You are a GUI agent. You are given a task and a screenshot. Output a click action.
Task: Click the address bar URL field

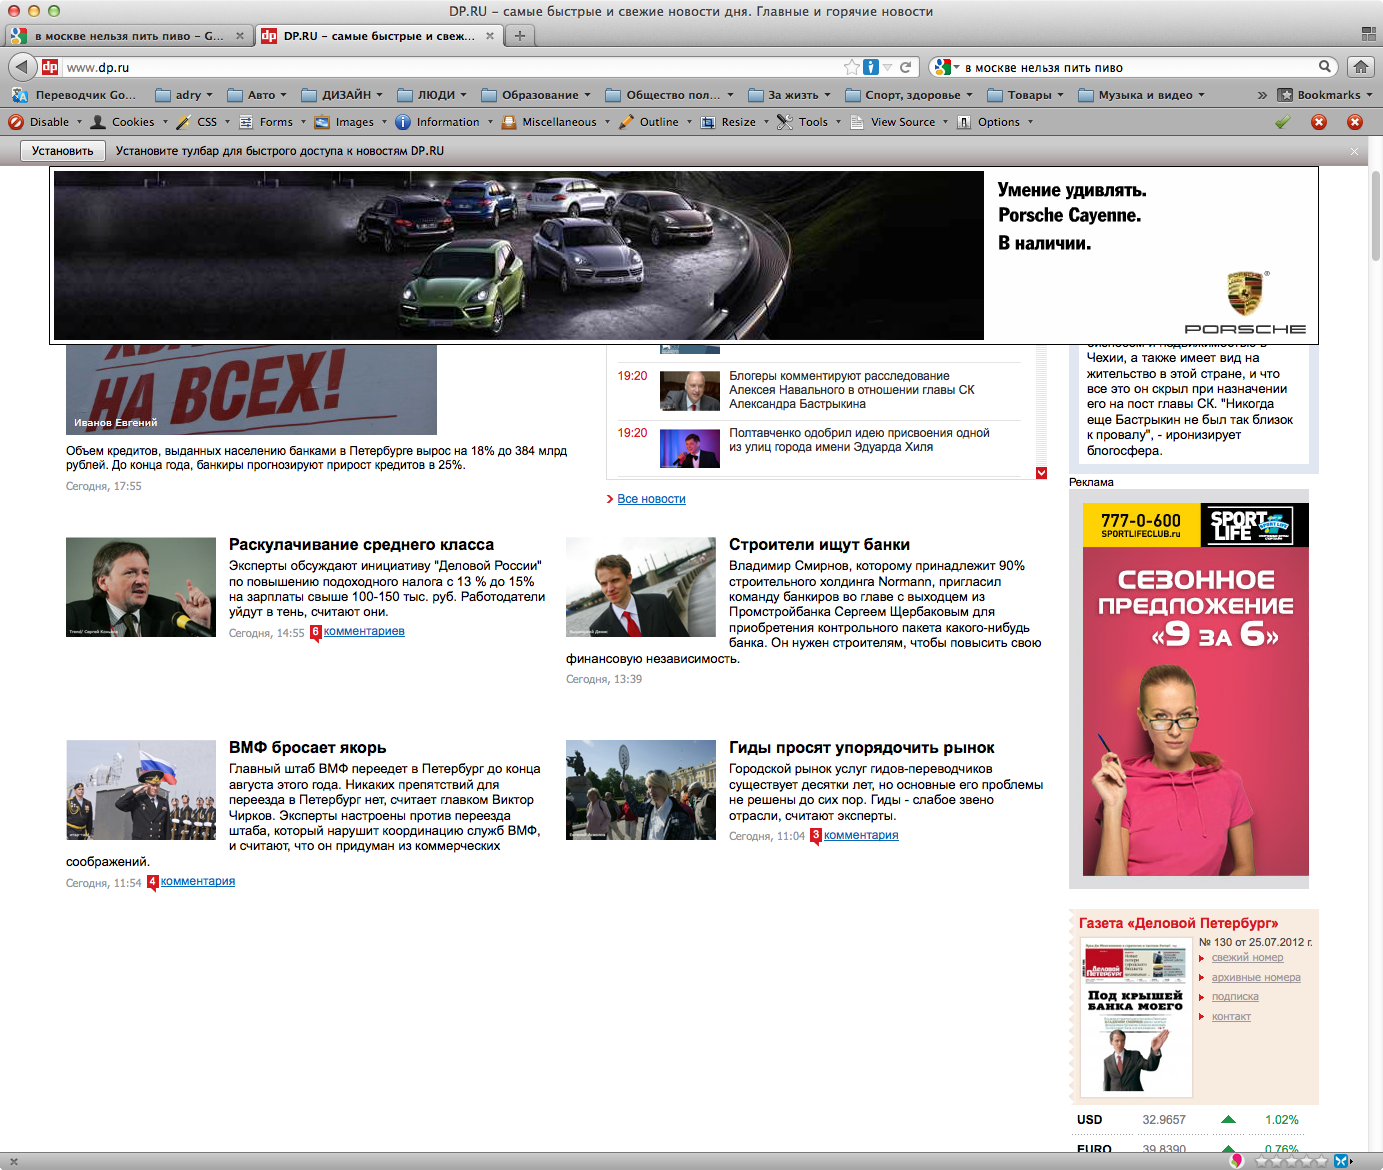point(450,67)
